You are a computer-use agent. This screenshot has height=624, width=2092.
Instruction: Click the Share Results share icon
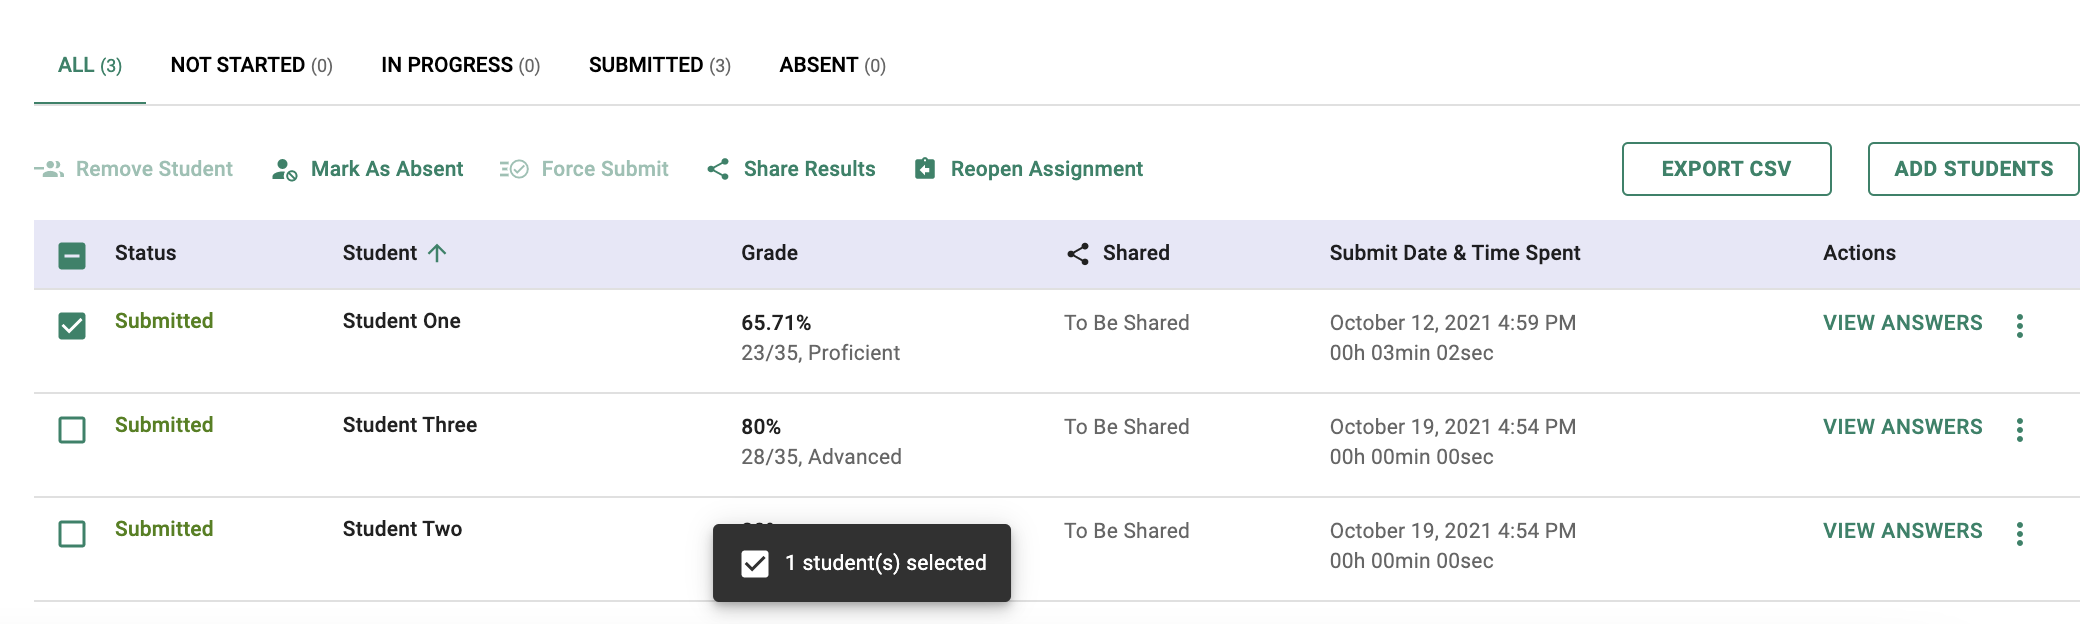tap(718, 169)
